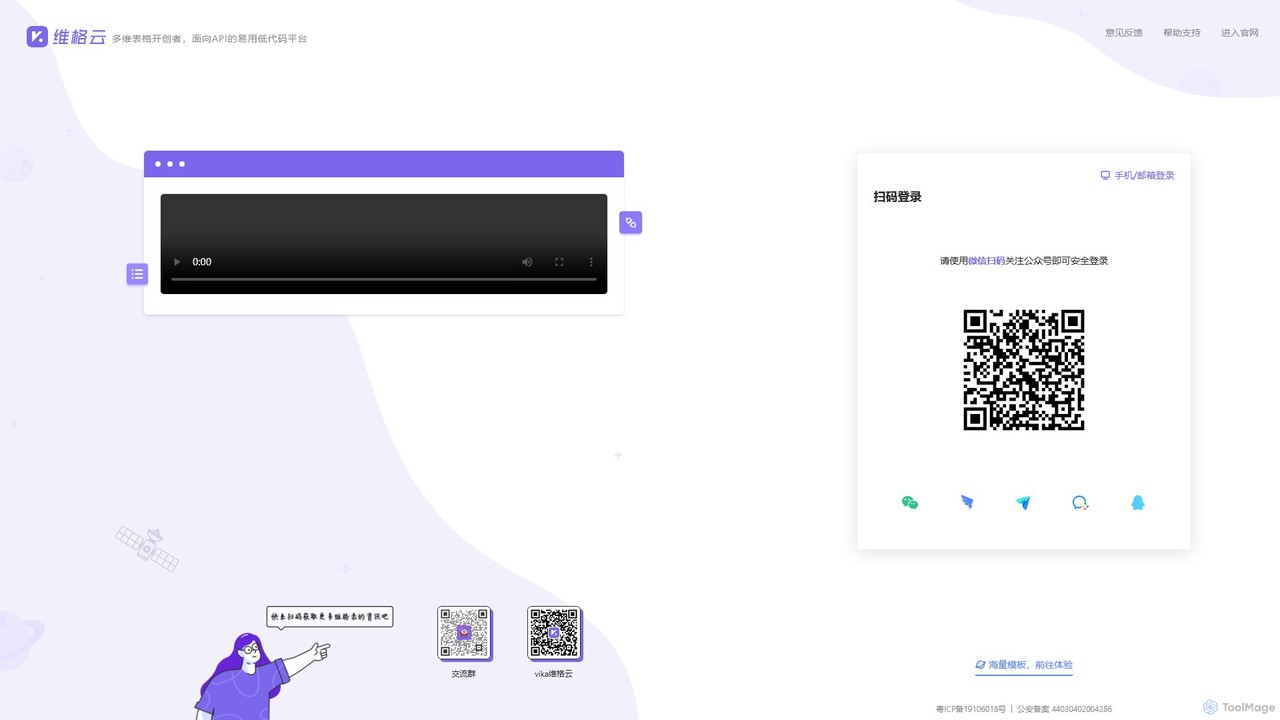1280x720 pixels.
Task: Click the video progress bar
Action: [x=384, y=279]
